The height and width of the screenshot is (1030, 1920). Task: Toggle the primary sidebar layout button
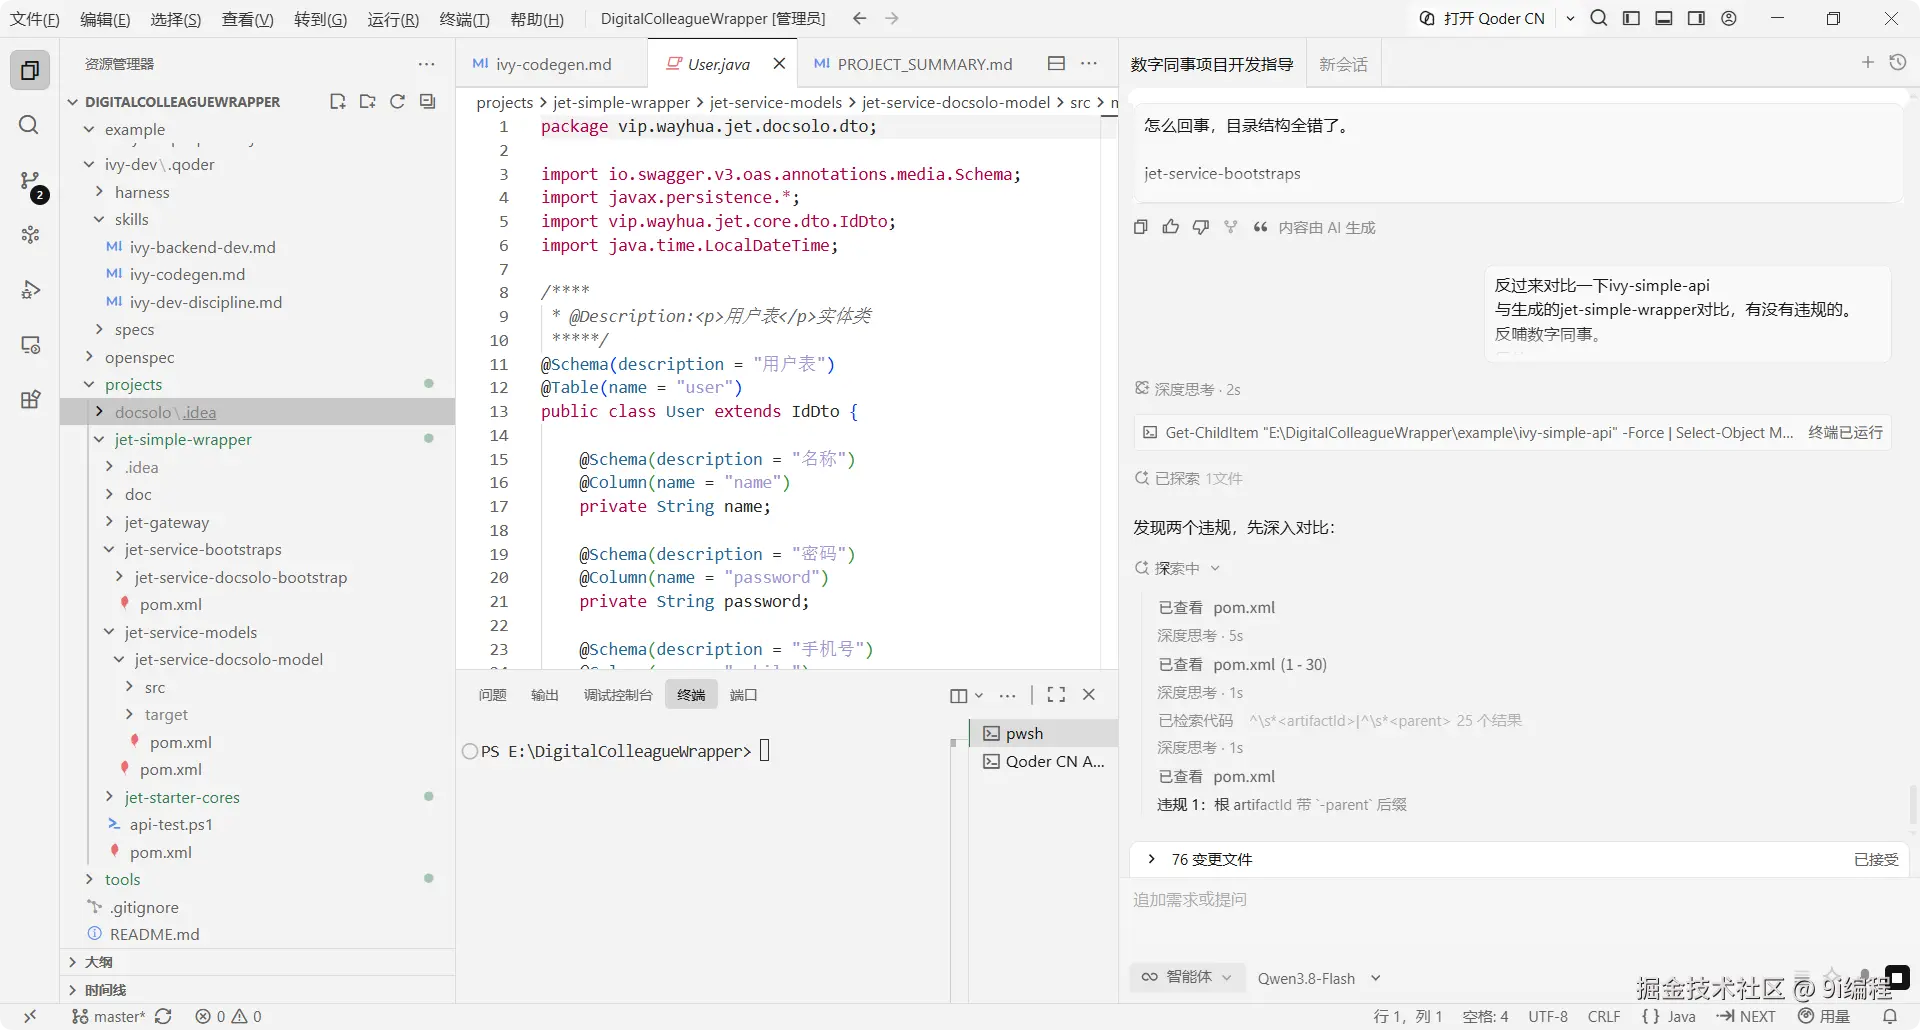click(x=1631, y=18)
